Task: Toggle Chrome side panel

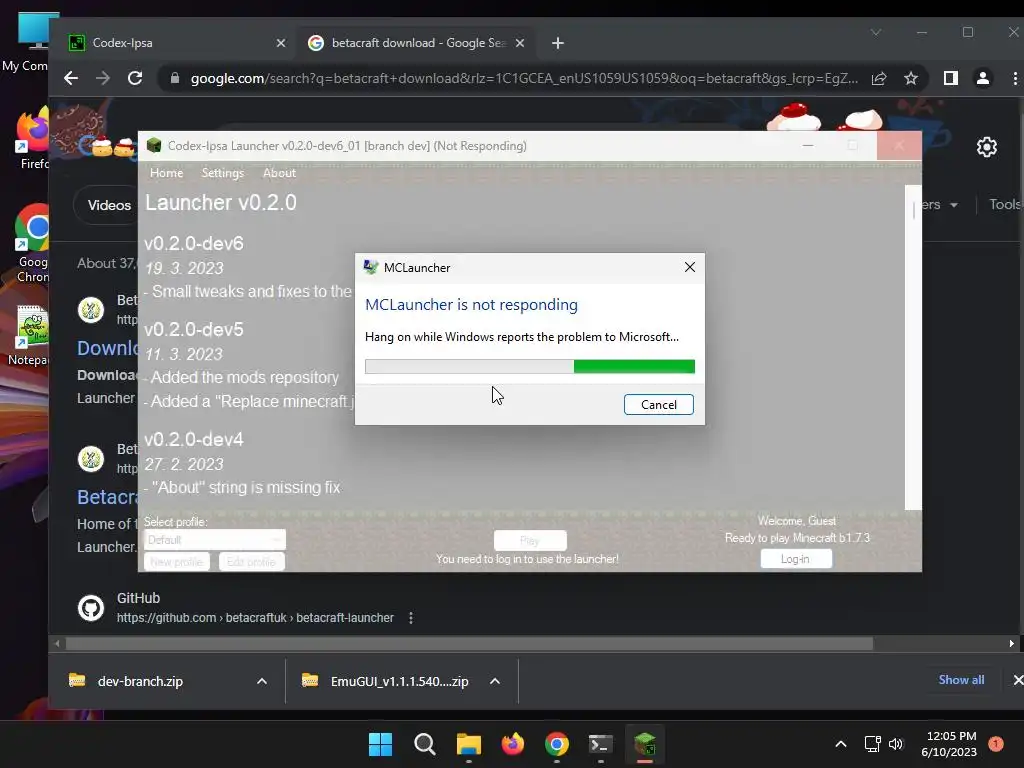Action: 950,78
